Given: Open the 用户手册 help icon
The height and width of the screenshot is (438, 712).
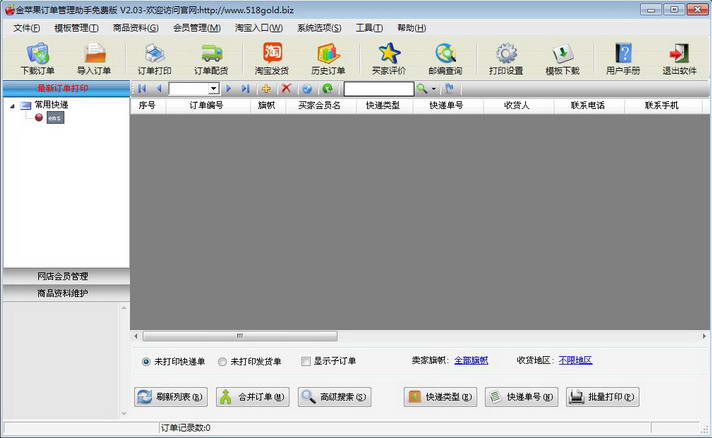Looking at the screenshot, I should [623, 59].
